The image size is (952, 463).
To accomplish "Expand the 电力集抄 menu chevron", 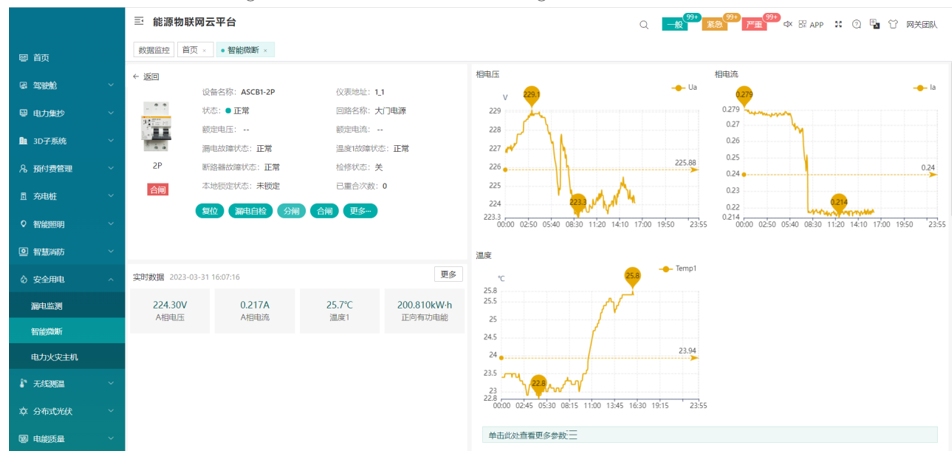I will [111, 113].
